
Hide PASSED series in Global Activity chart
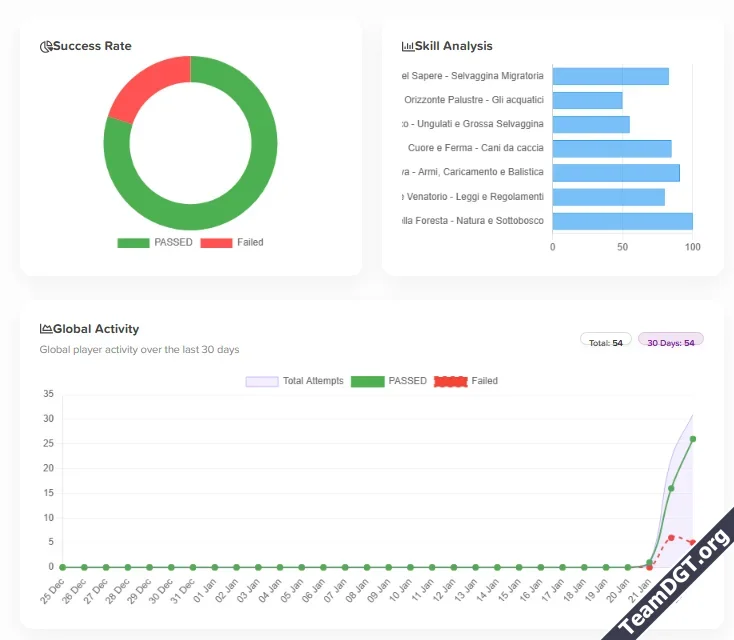point(389,381)
